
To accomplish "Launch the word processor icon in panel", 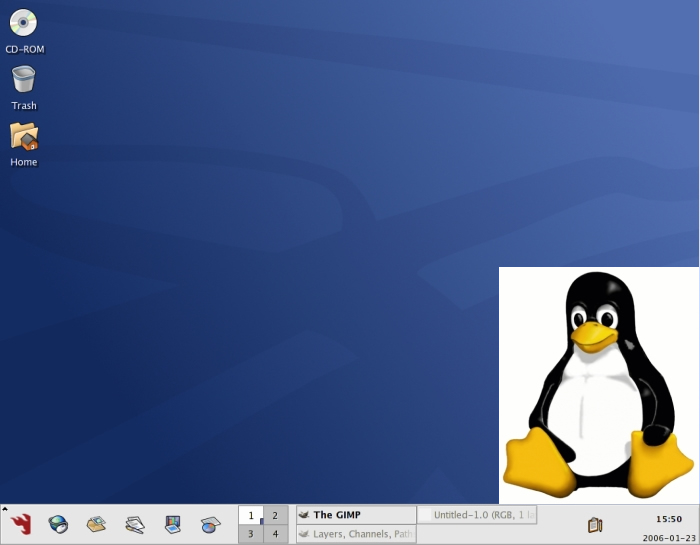I will coord(135,524).
